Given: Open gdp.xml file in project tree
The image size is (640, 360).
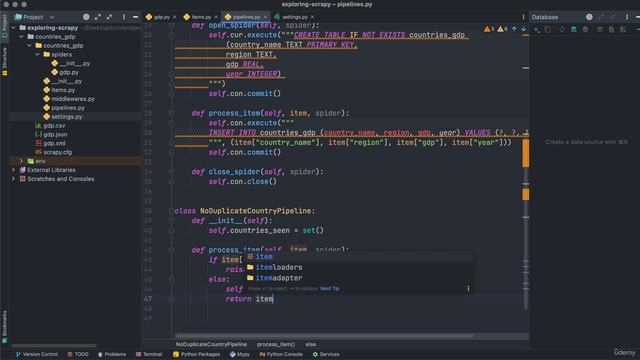Looking at the screenshot, I should (x=51, y=143).
